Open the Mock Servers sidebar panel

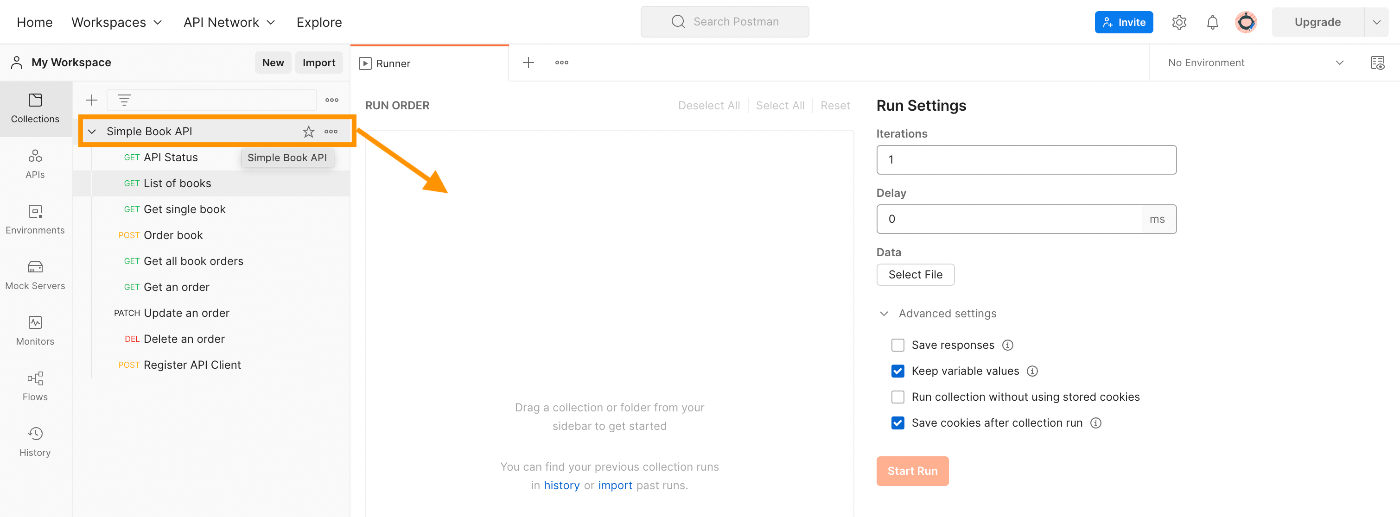(35, 275)
